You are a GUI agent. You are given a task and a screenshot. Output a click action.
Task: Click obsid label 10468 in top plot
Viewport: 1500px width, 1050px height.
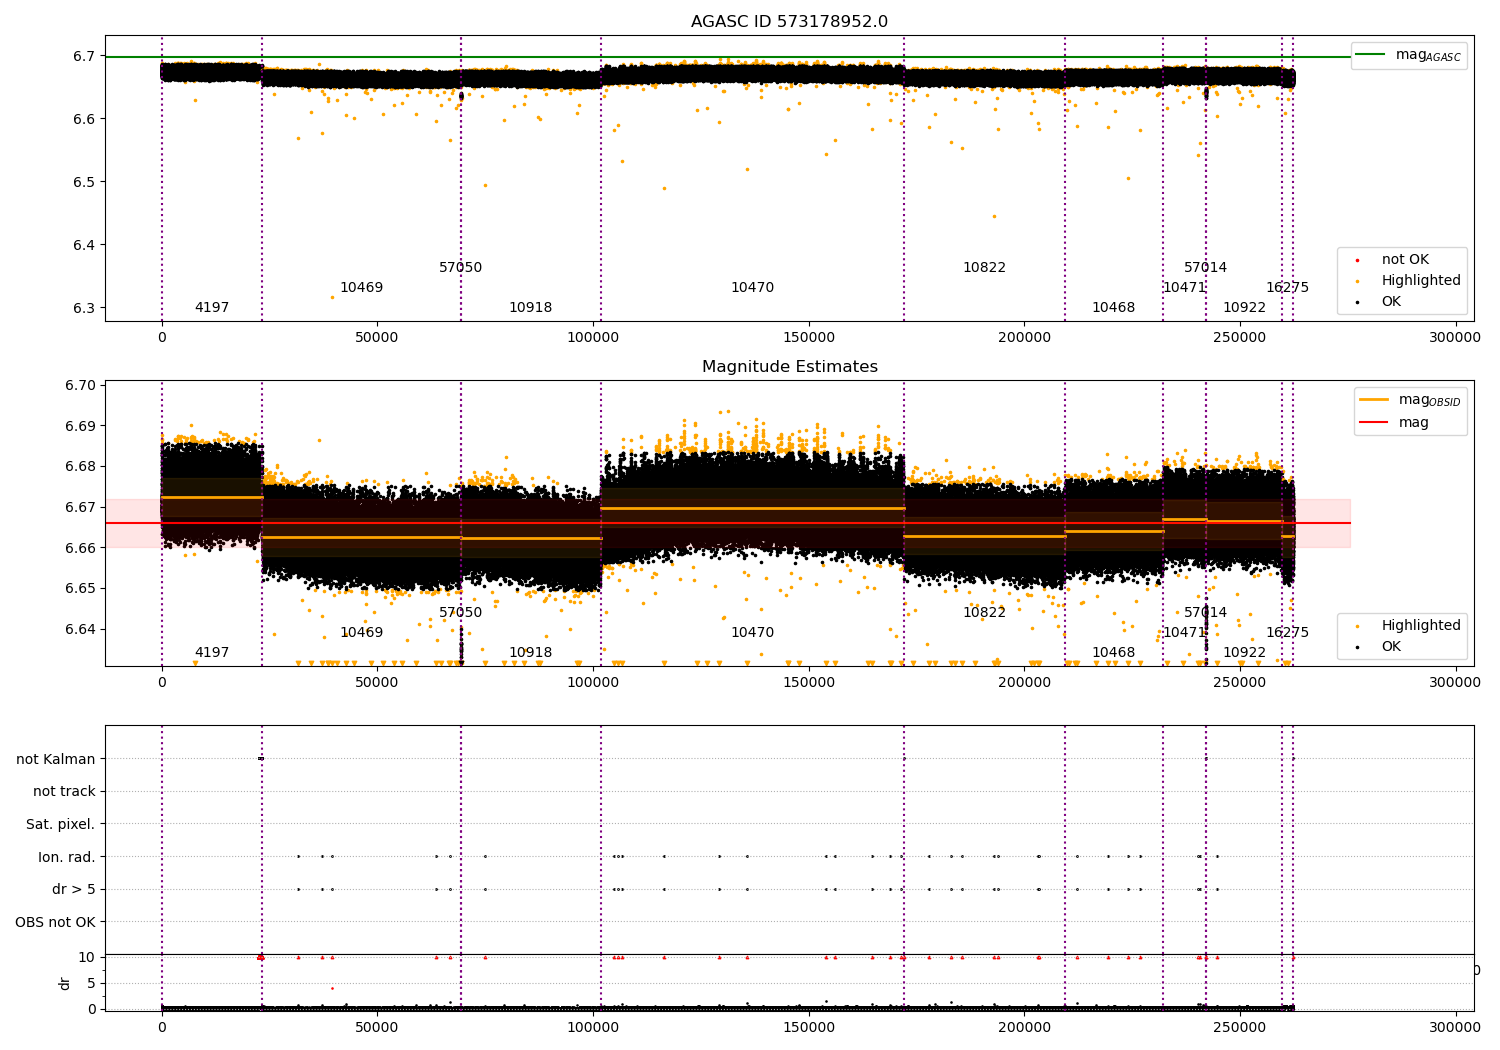click(1113, 308)
